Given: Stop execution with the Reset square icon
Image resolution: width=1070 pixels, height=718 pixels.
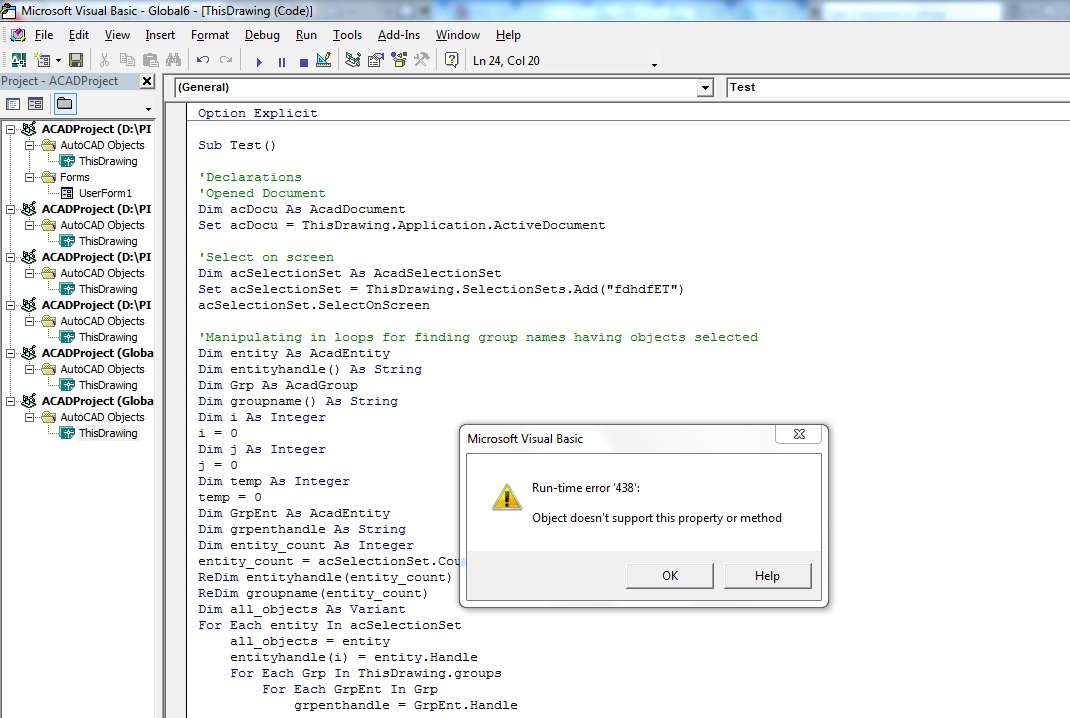Looking at the screenshot, I should 304,61.
